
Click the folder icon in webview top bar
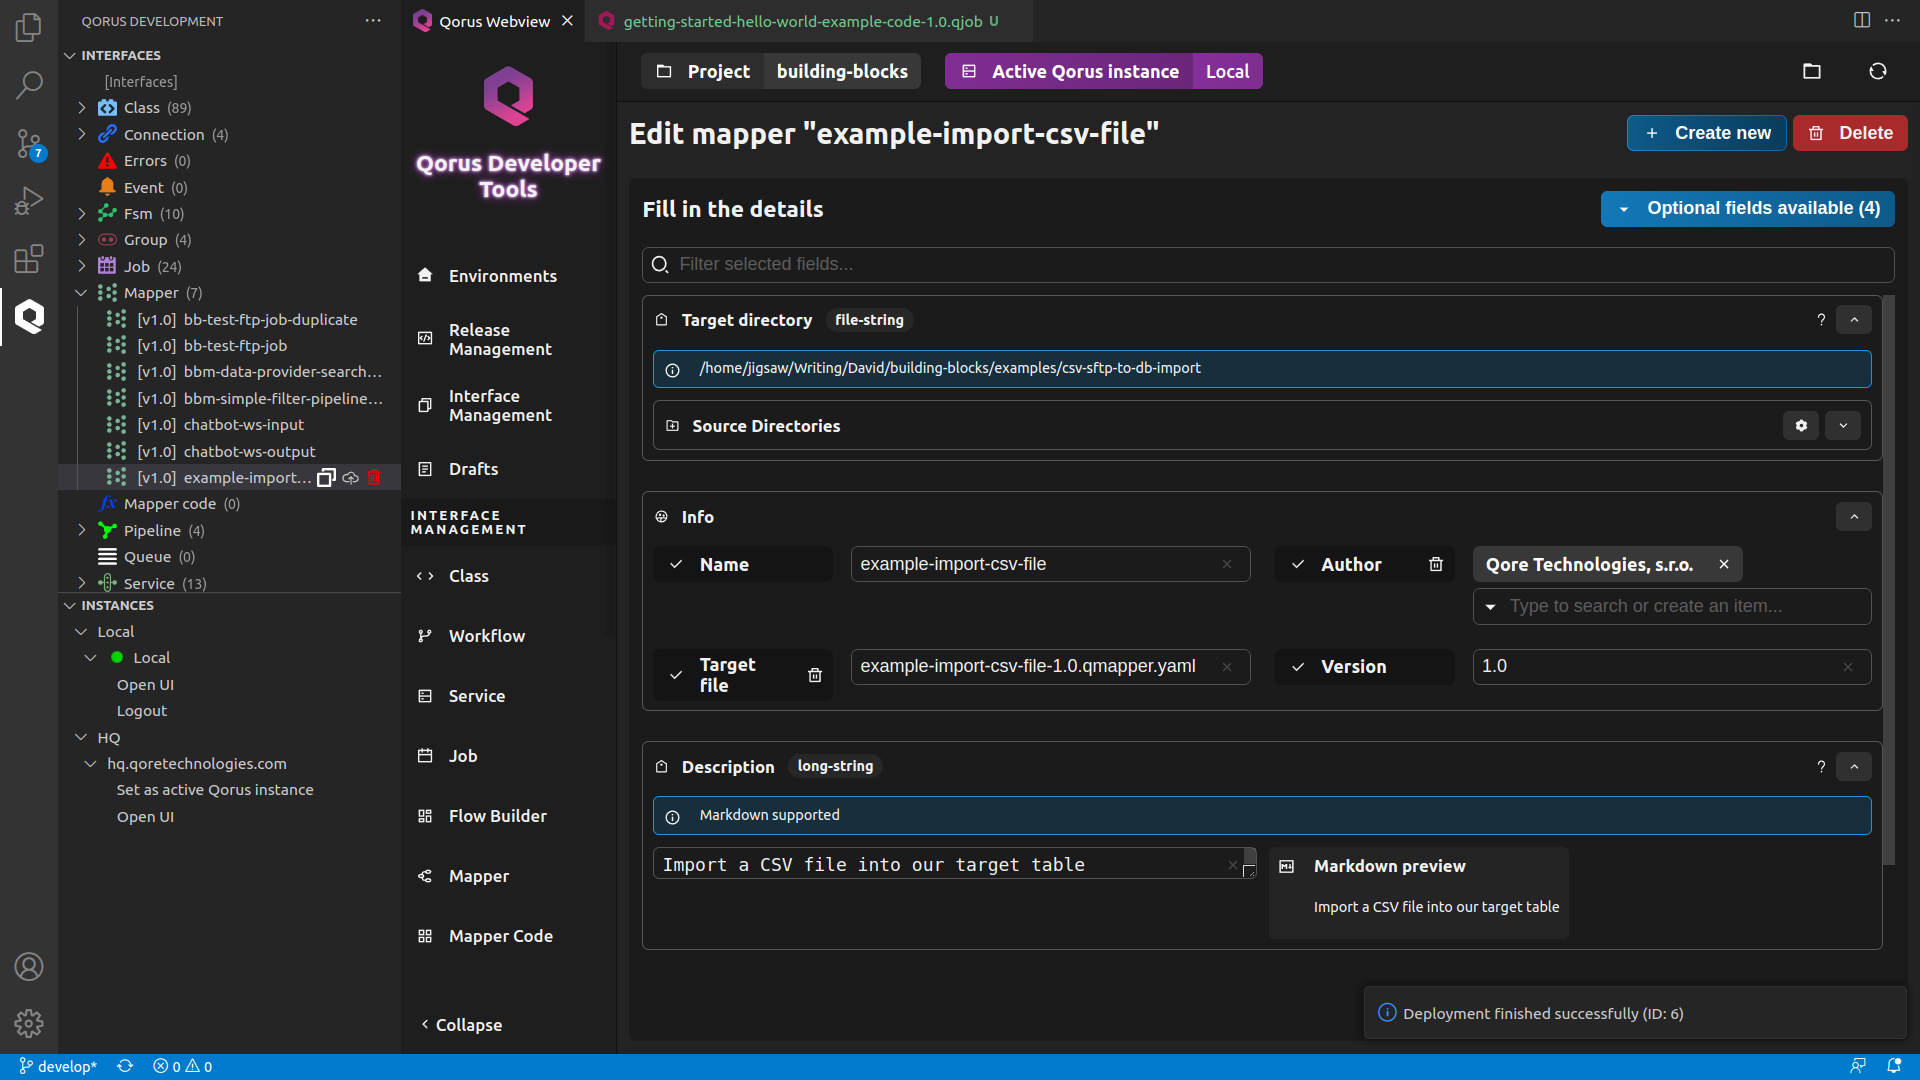(x=1811, y=71)
